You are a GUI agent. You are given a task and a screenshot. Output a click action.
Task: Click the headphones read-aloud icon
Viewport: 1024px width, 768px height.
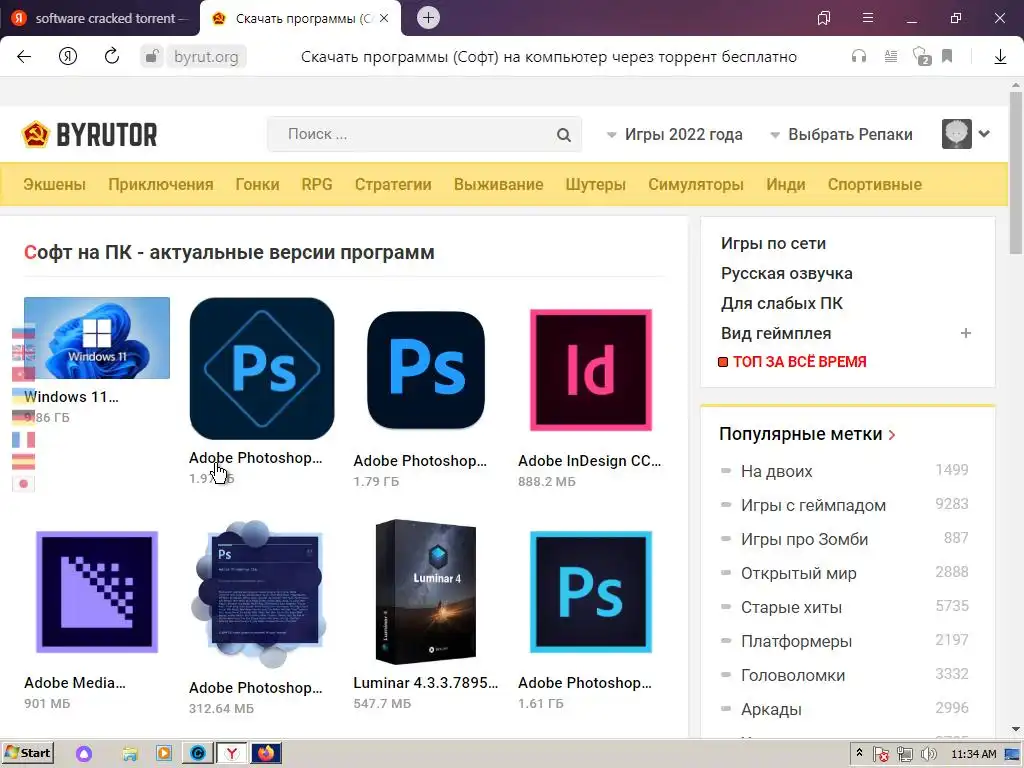pos(859,57)
